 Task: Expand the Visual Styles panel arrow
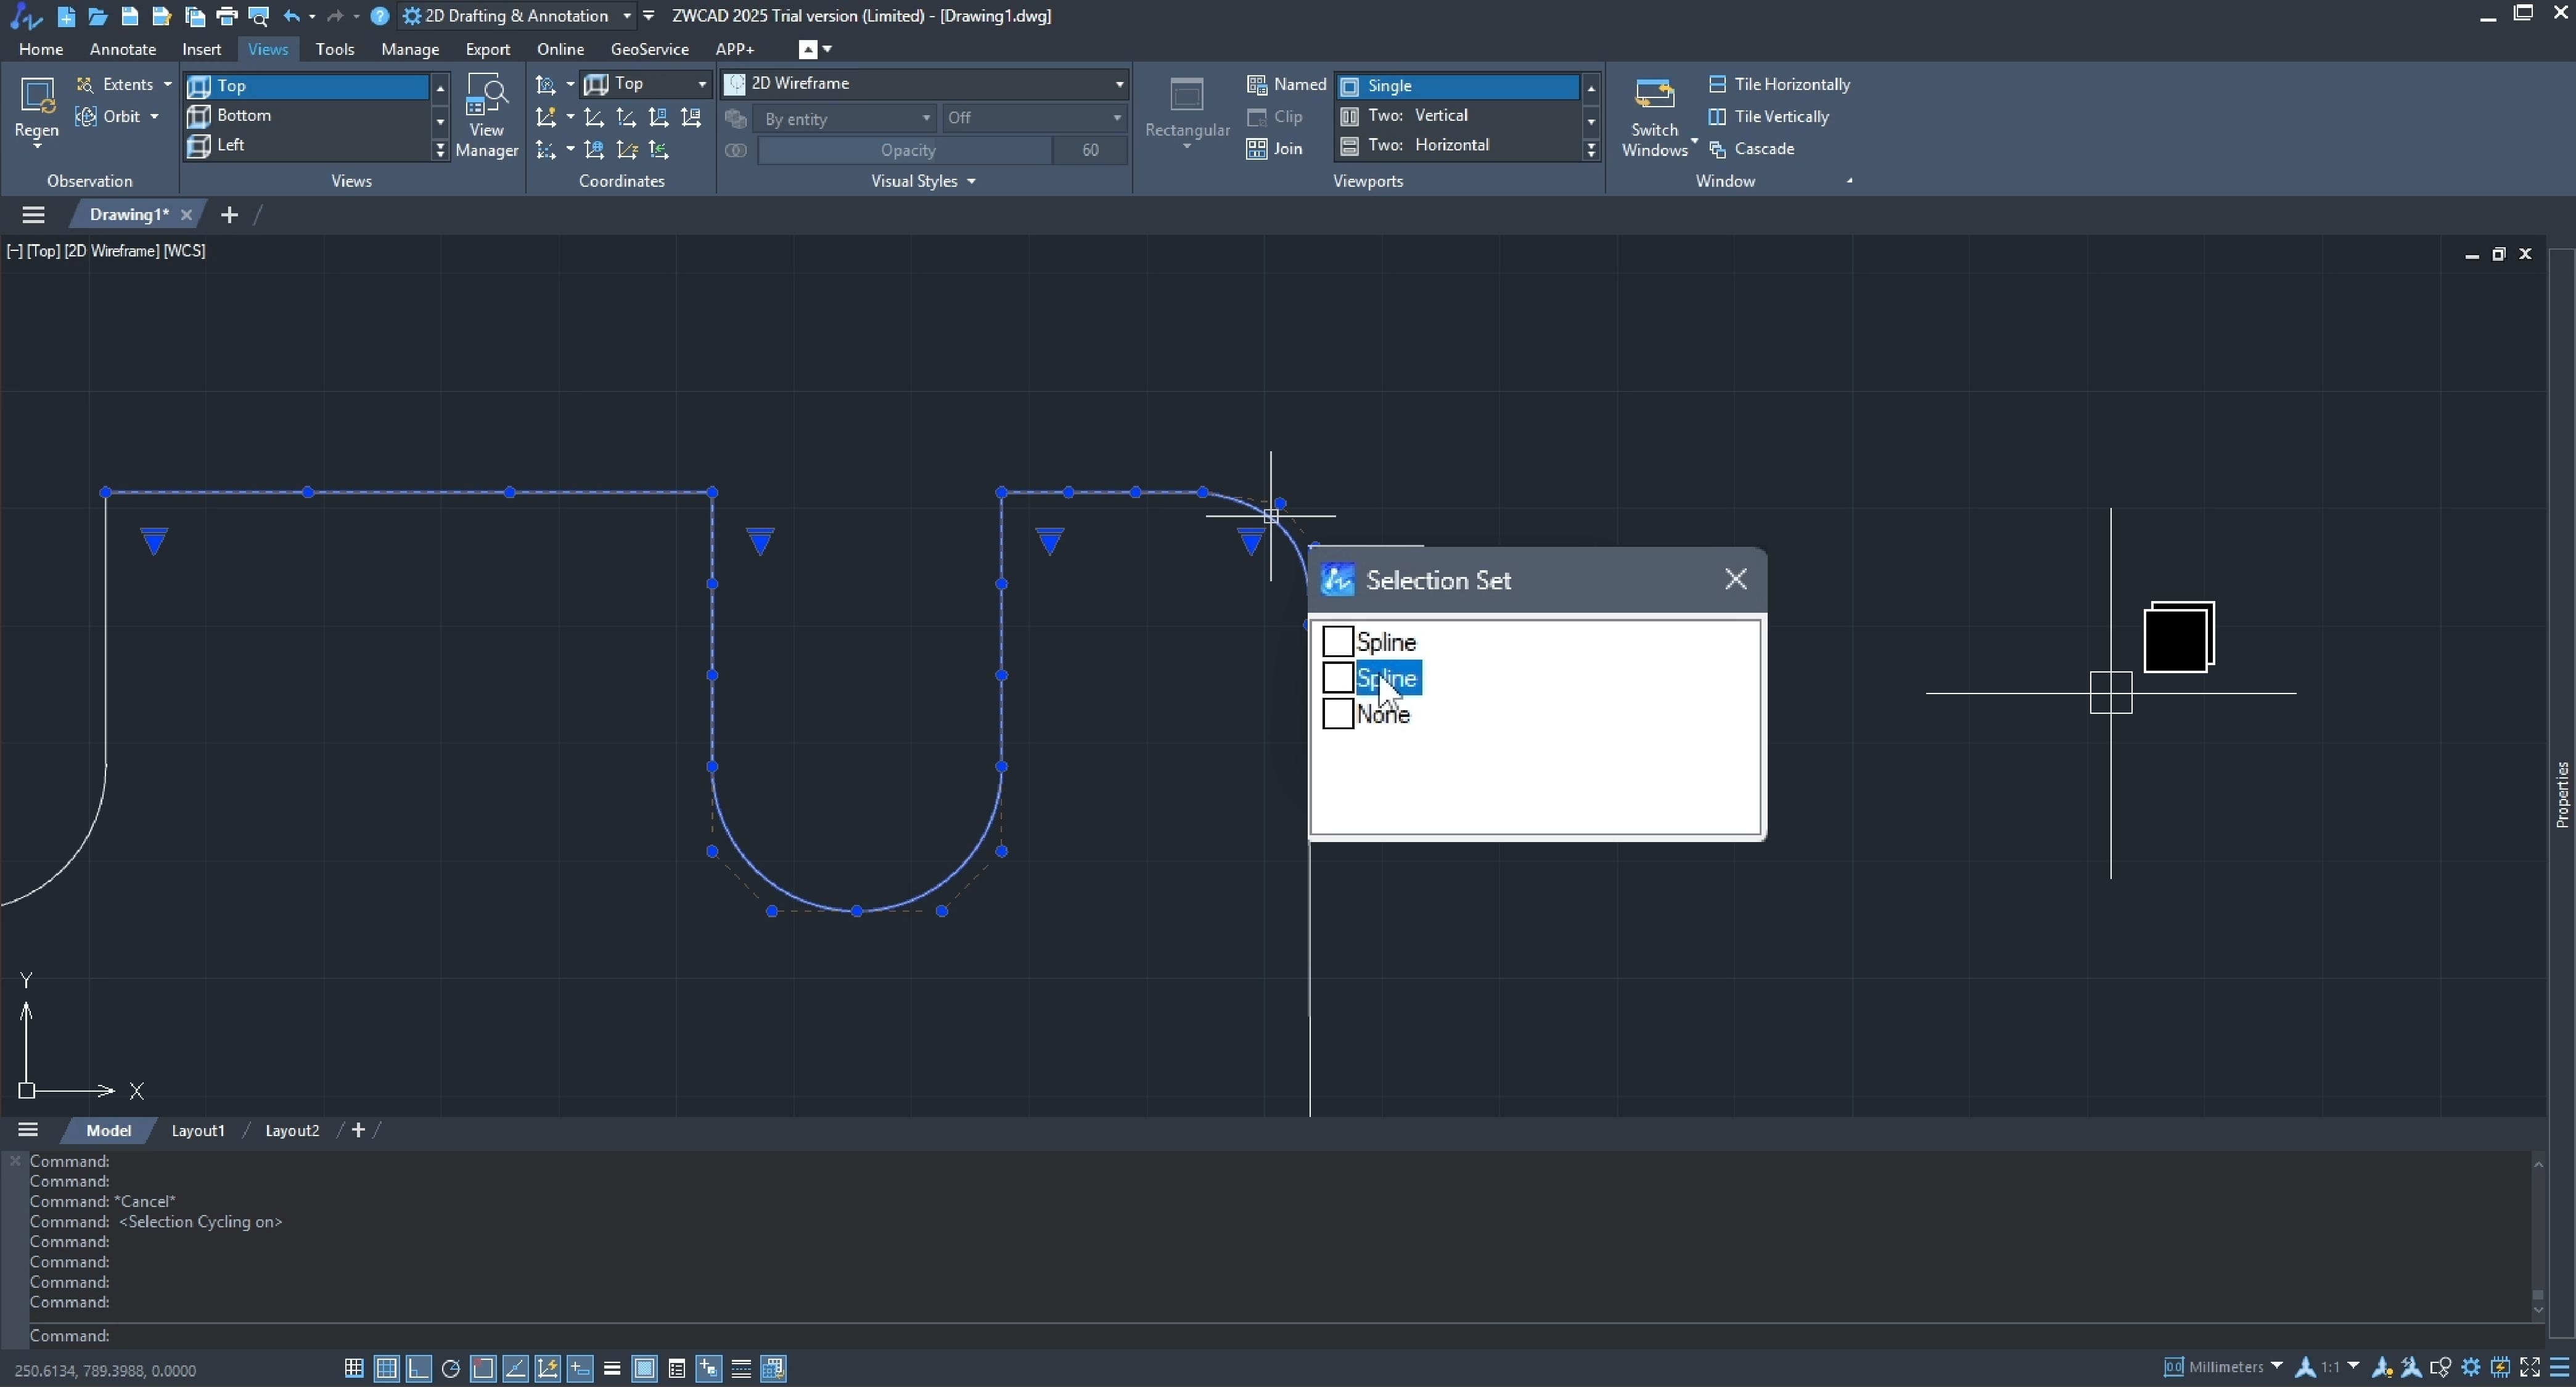[971, 181]
